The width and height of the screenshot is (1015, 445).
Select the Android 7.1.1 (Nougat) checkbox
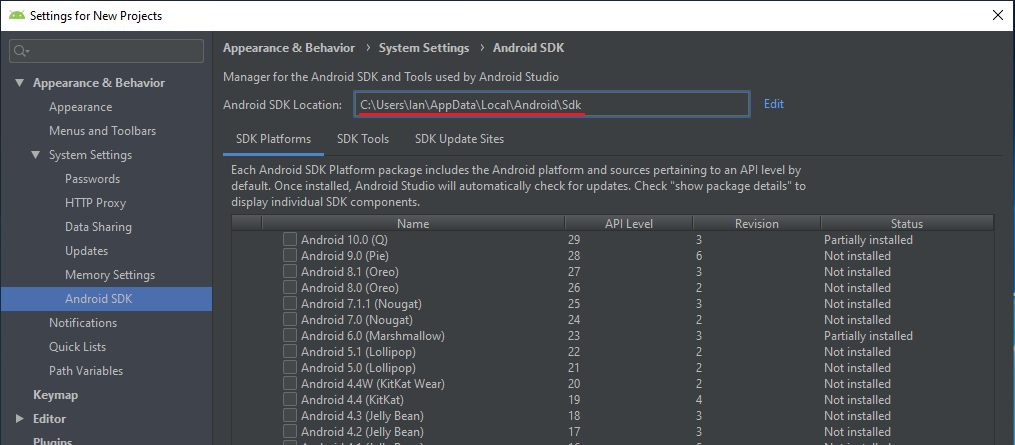(290, 304)
